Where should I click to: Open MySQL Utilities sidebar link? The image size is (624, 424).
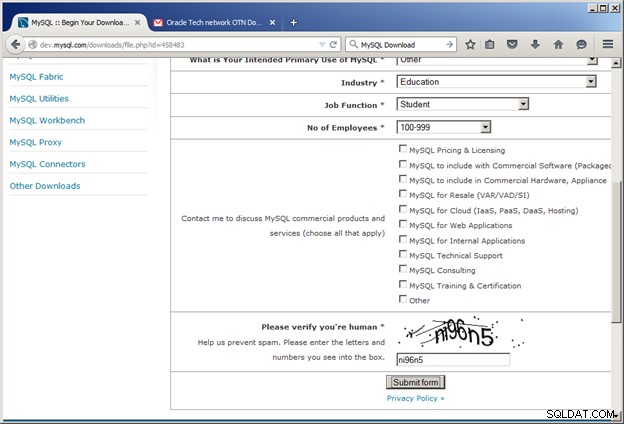tap(39, 99)
